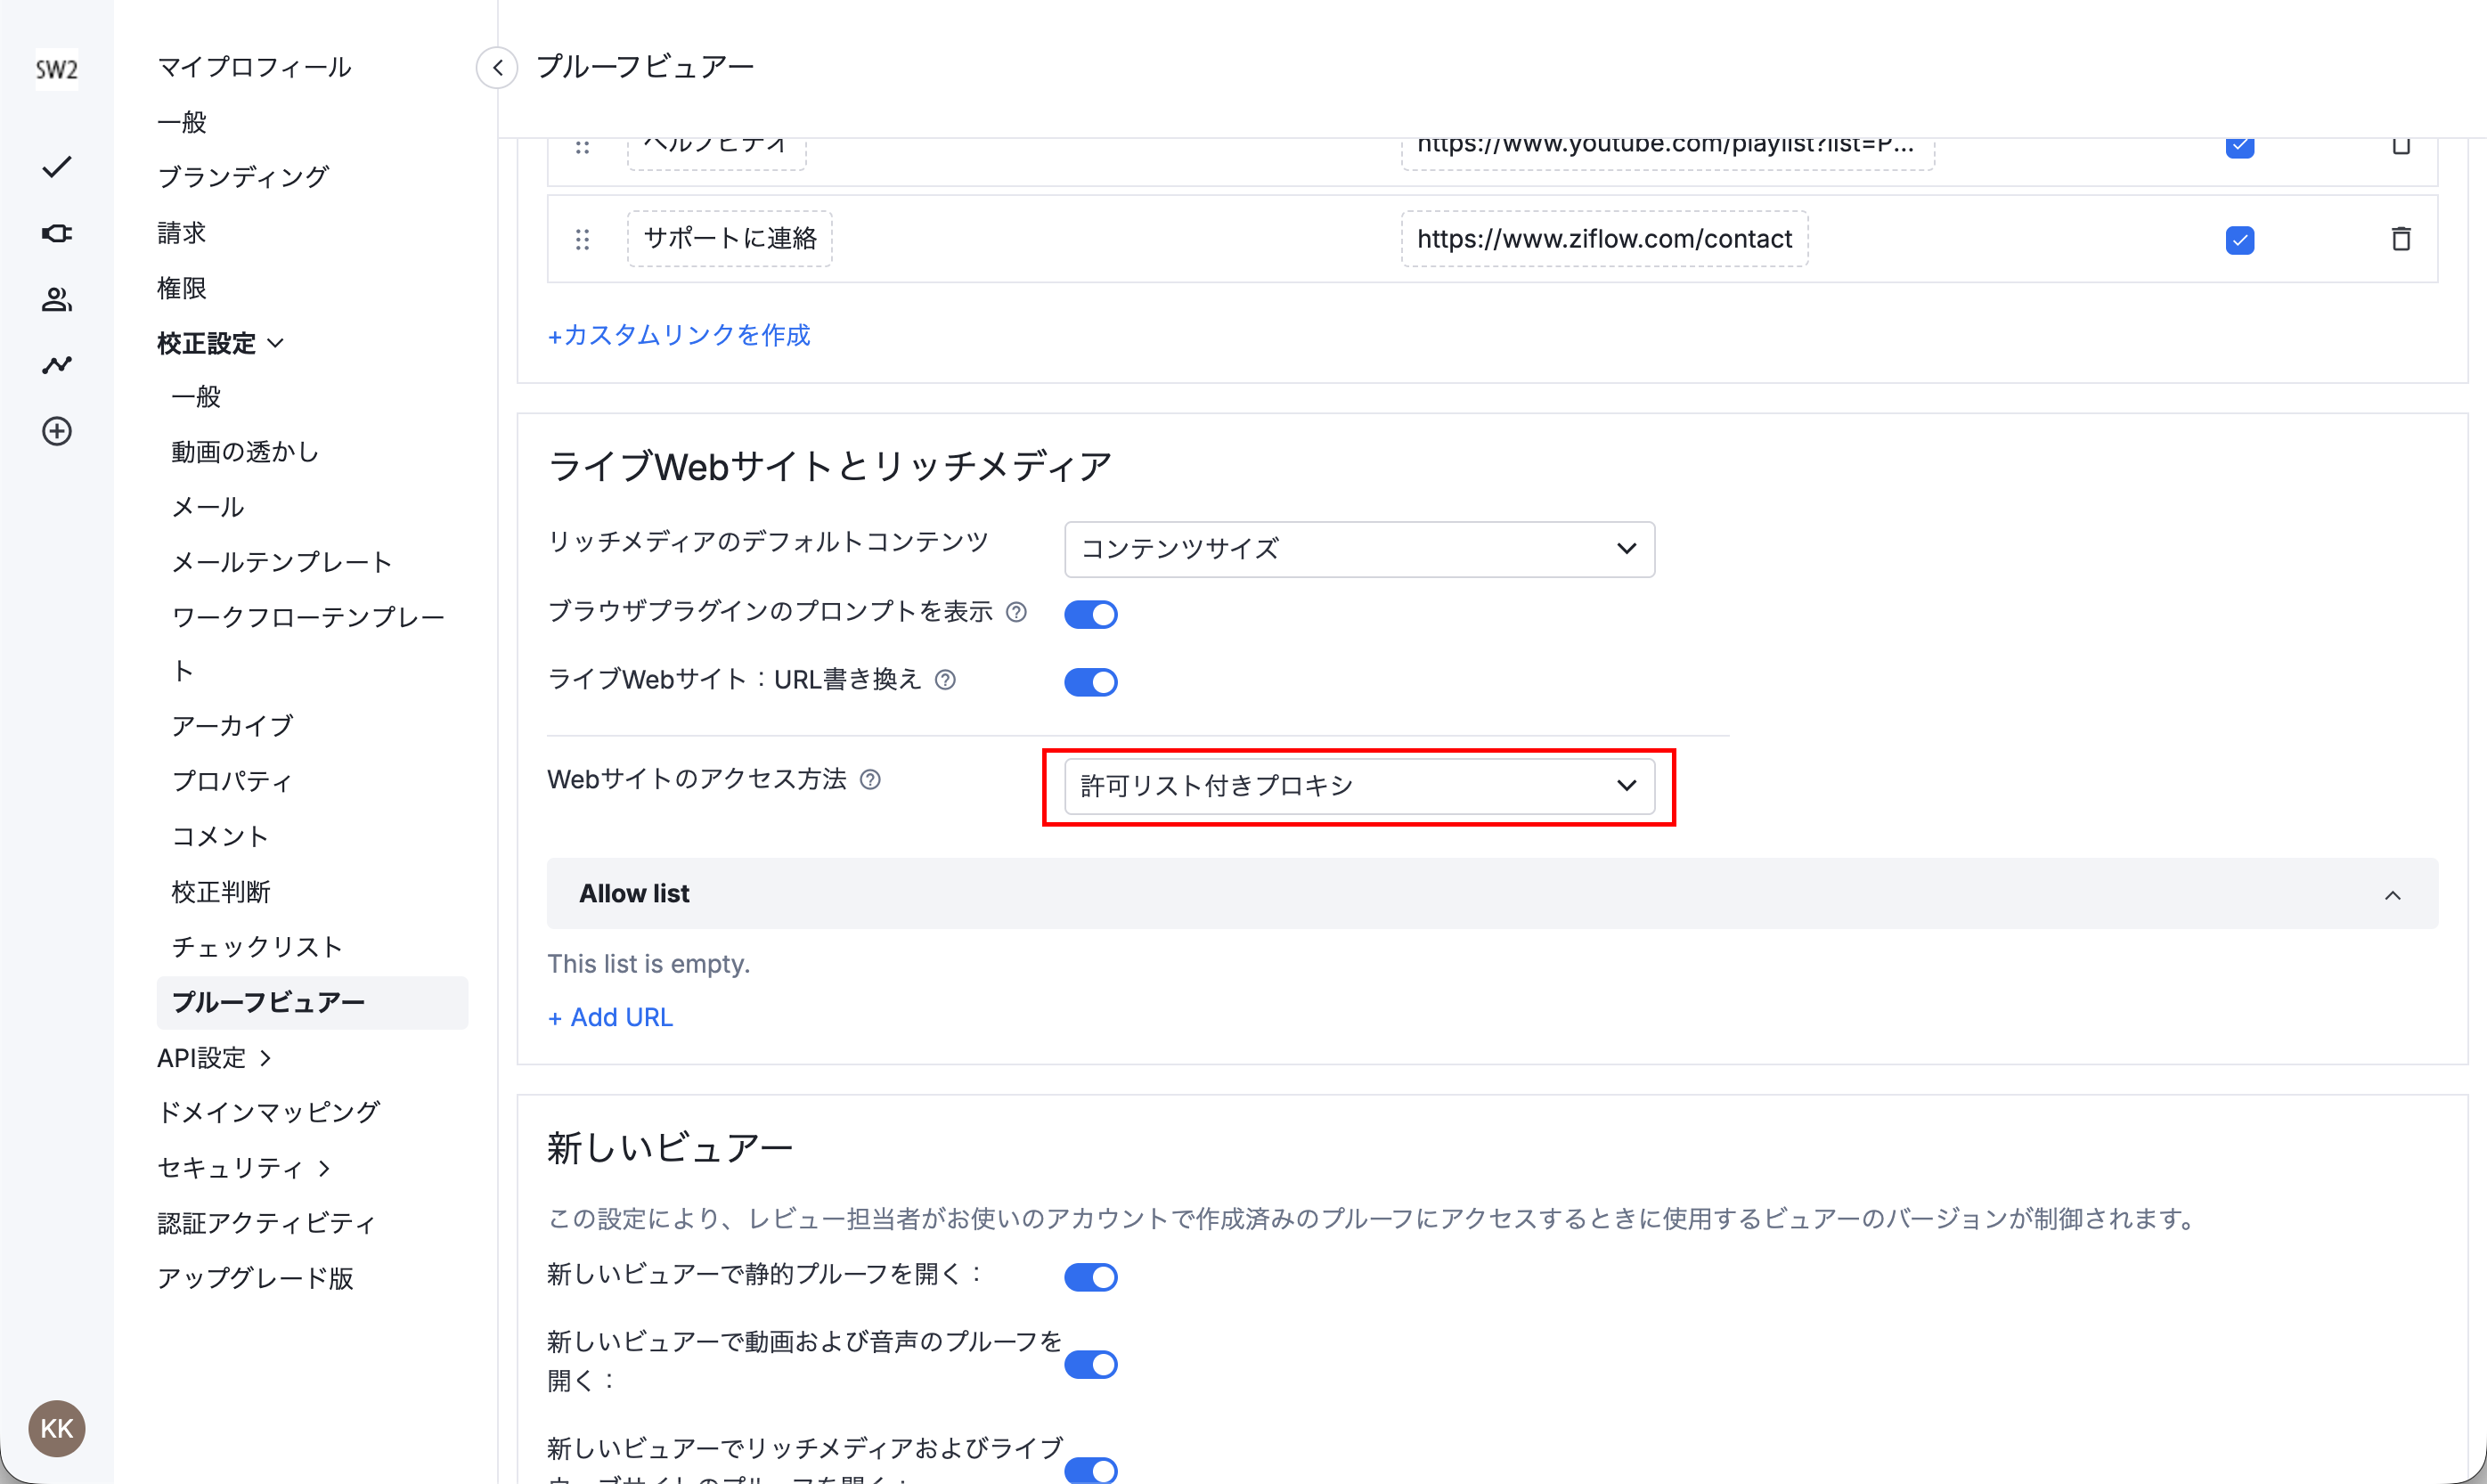Click +カスタムリンクを作成 link
Viewport: 2487px width, 1484px height.
679,335
